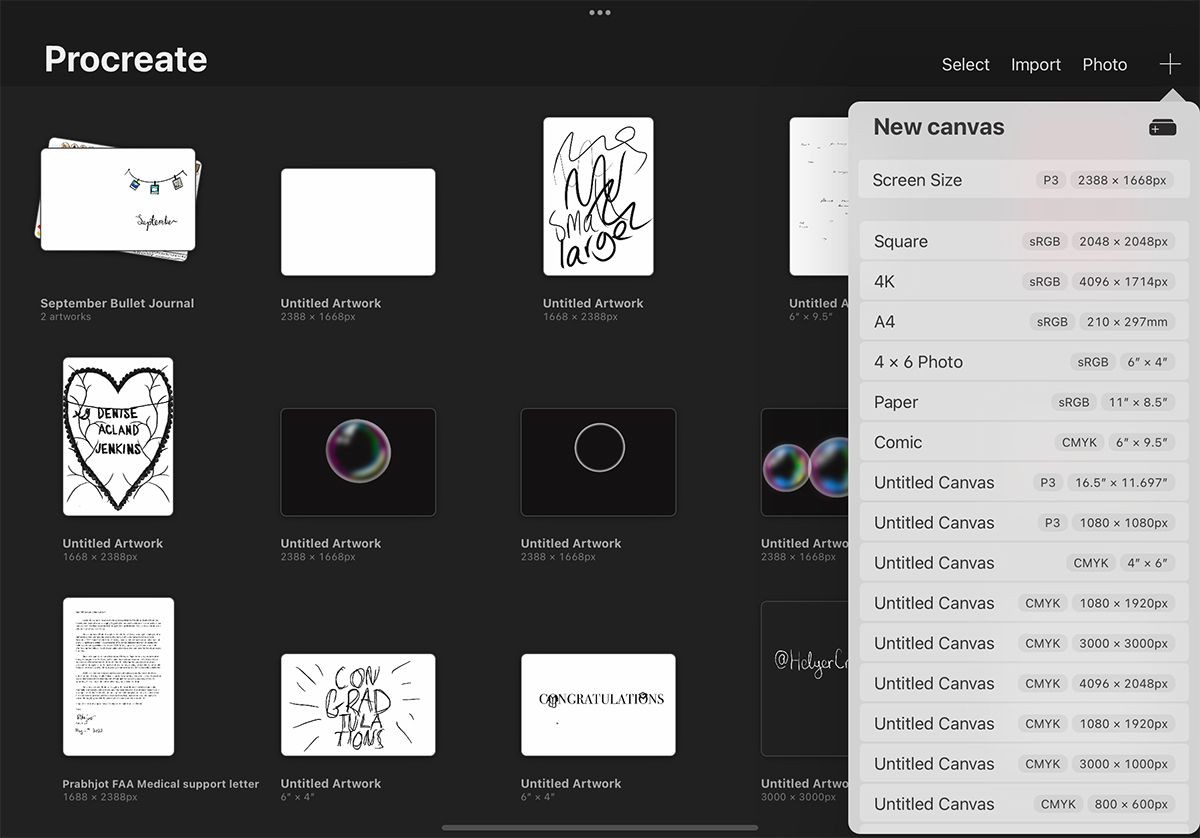Choose the A4 canvas preset
Image resolution: width=1200 pixels, height=838 pixels.
[x=1024, y=321]
